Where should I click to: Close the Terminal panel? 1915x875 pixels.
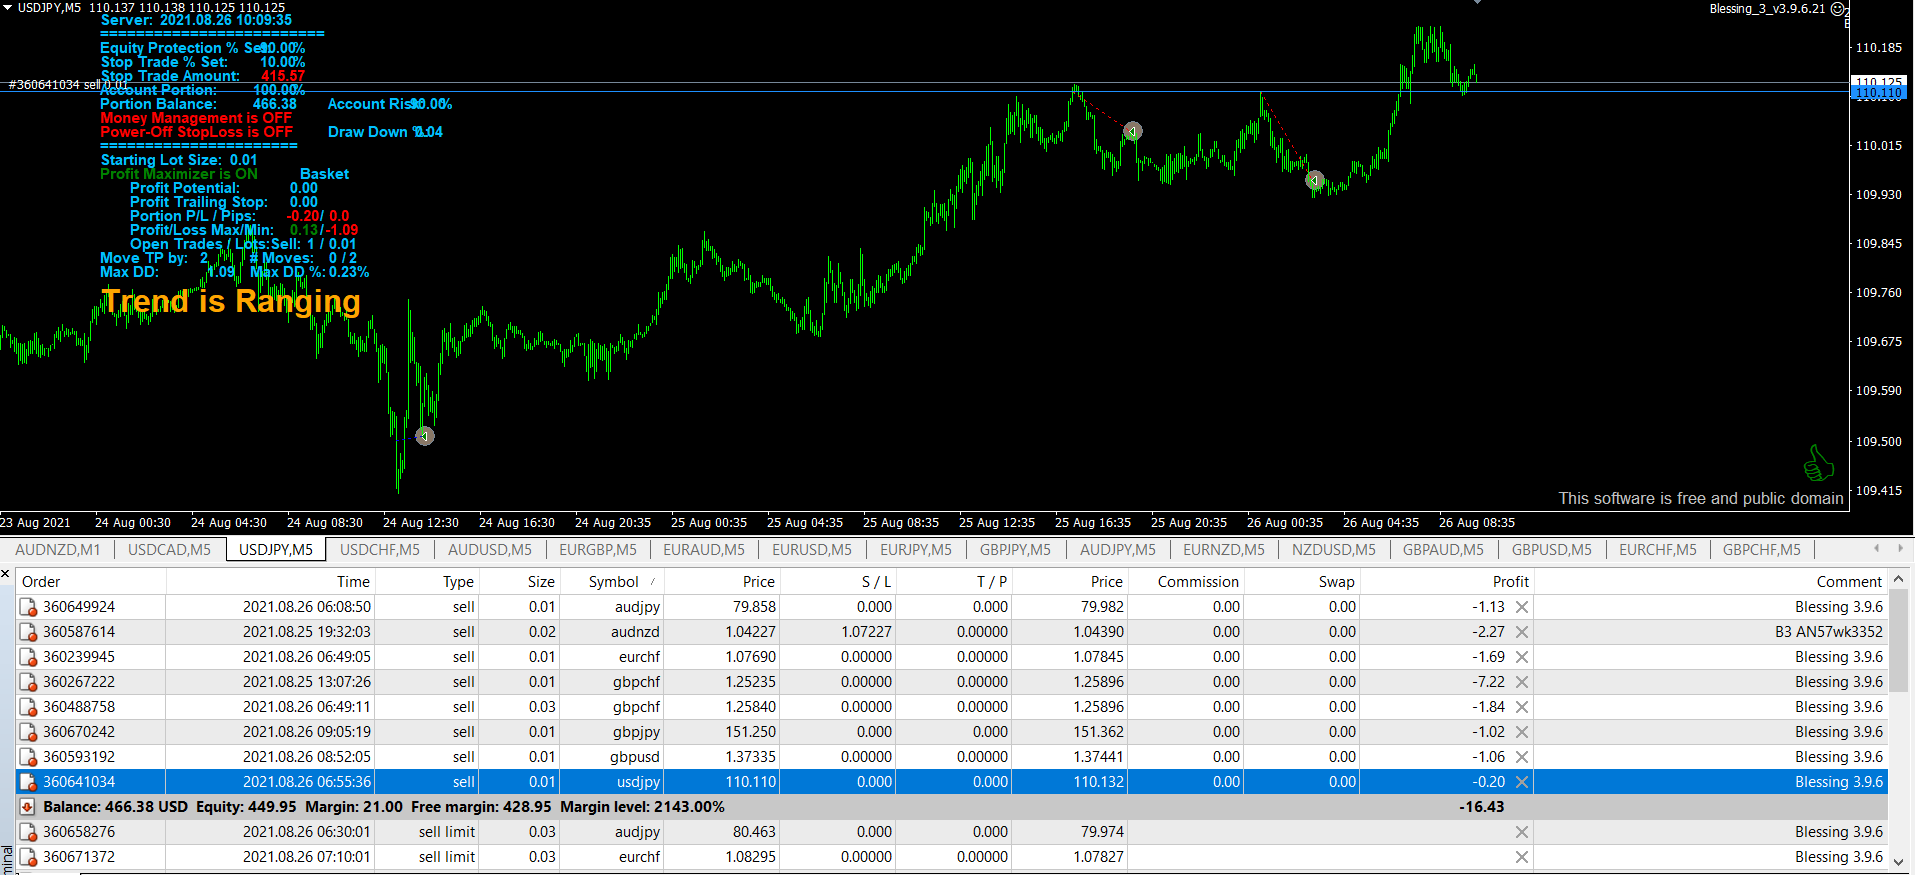coord(6,574)
